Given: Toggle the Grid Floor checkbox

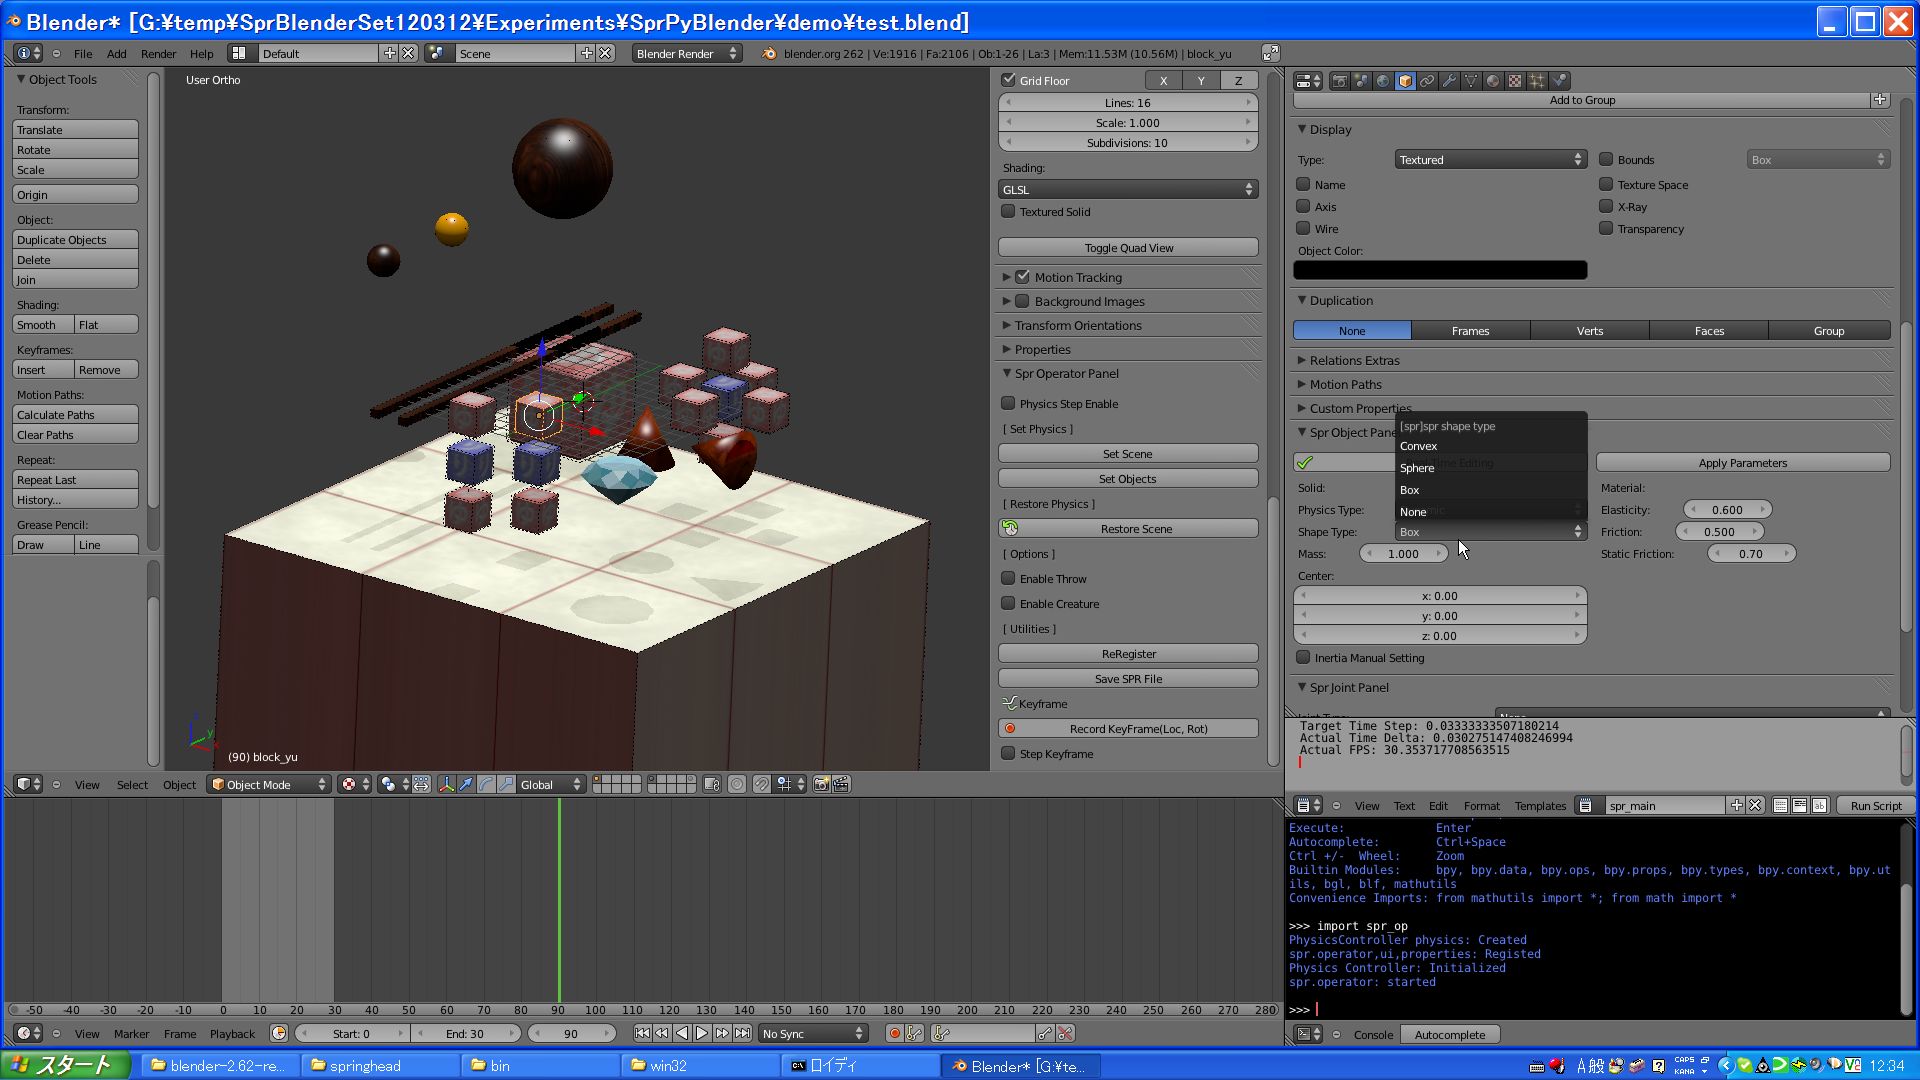Looking at the screenshot, I should point(1008,80).
